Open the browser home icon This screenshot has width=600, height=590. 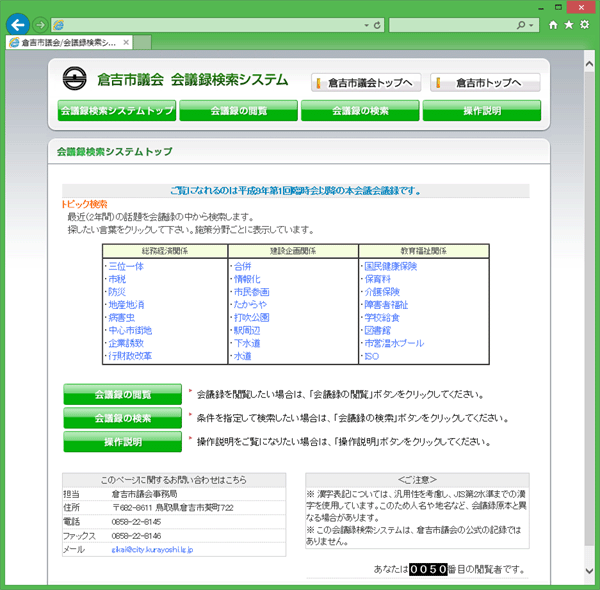click(553, 25)
